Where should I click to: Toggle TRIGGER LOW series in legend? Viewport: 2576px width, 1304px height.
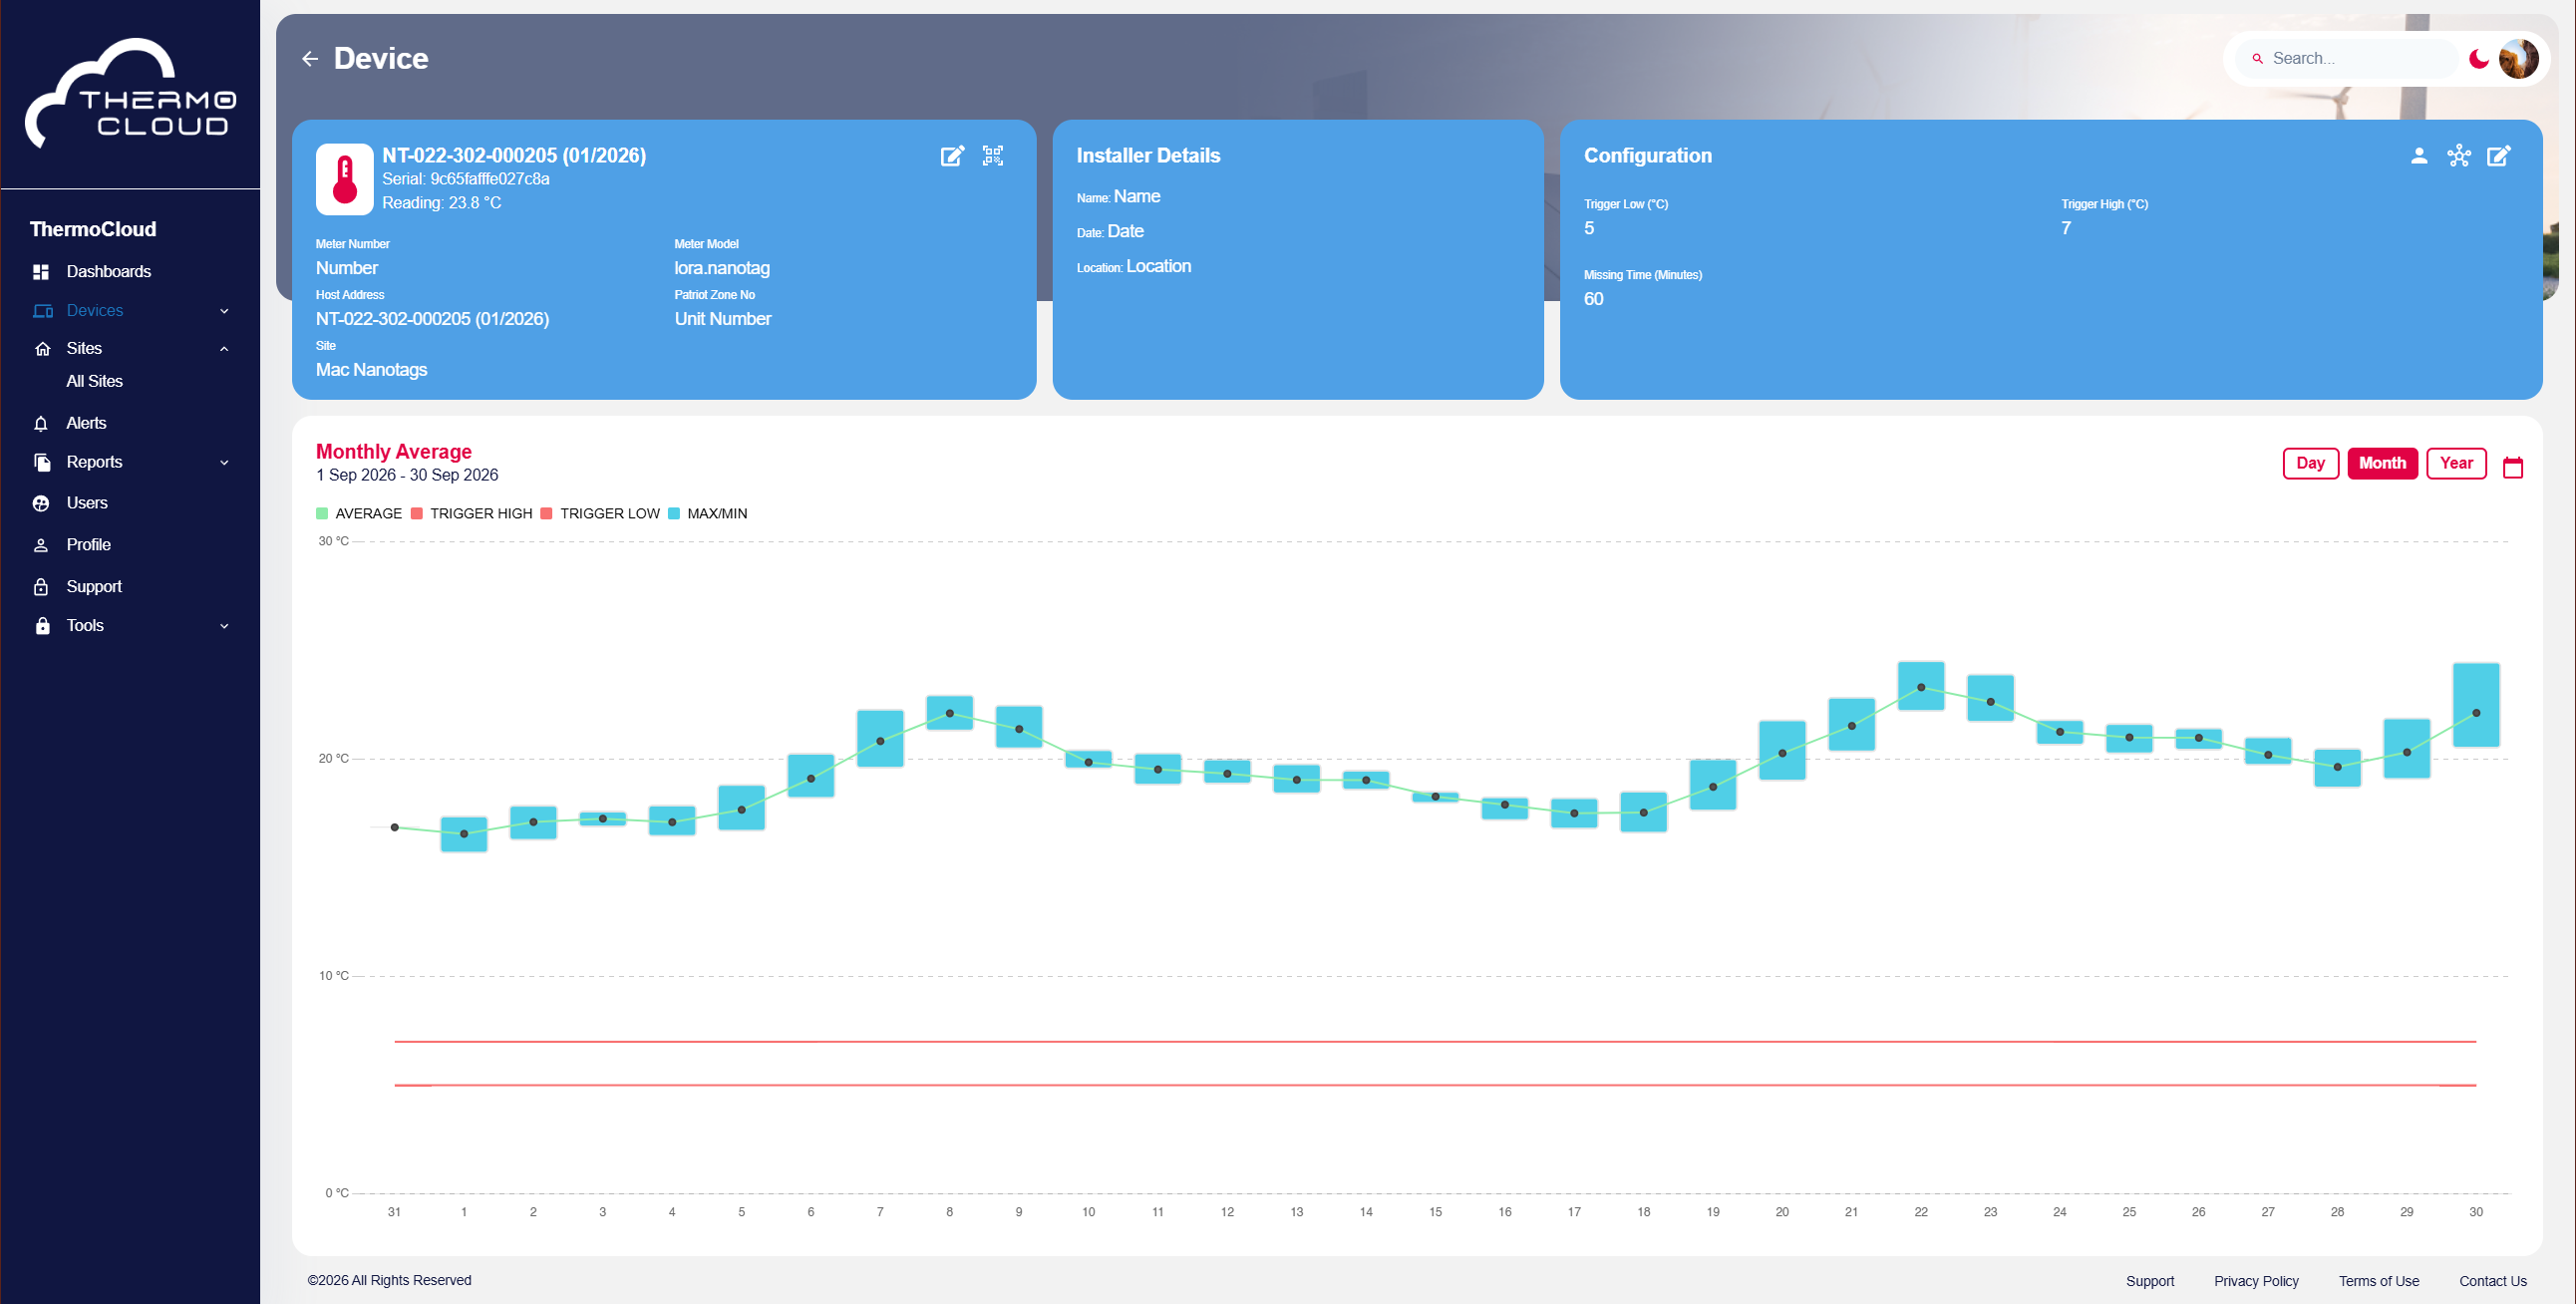coord(600,514)
